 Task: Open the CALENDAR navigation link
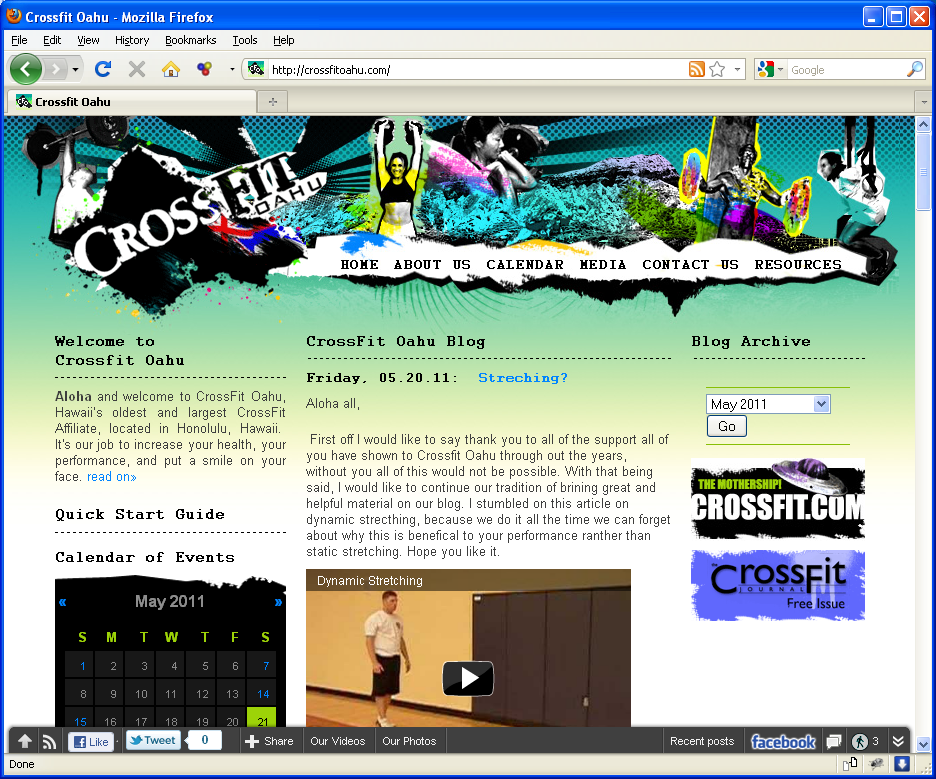click(x=525, y=264)
